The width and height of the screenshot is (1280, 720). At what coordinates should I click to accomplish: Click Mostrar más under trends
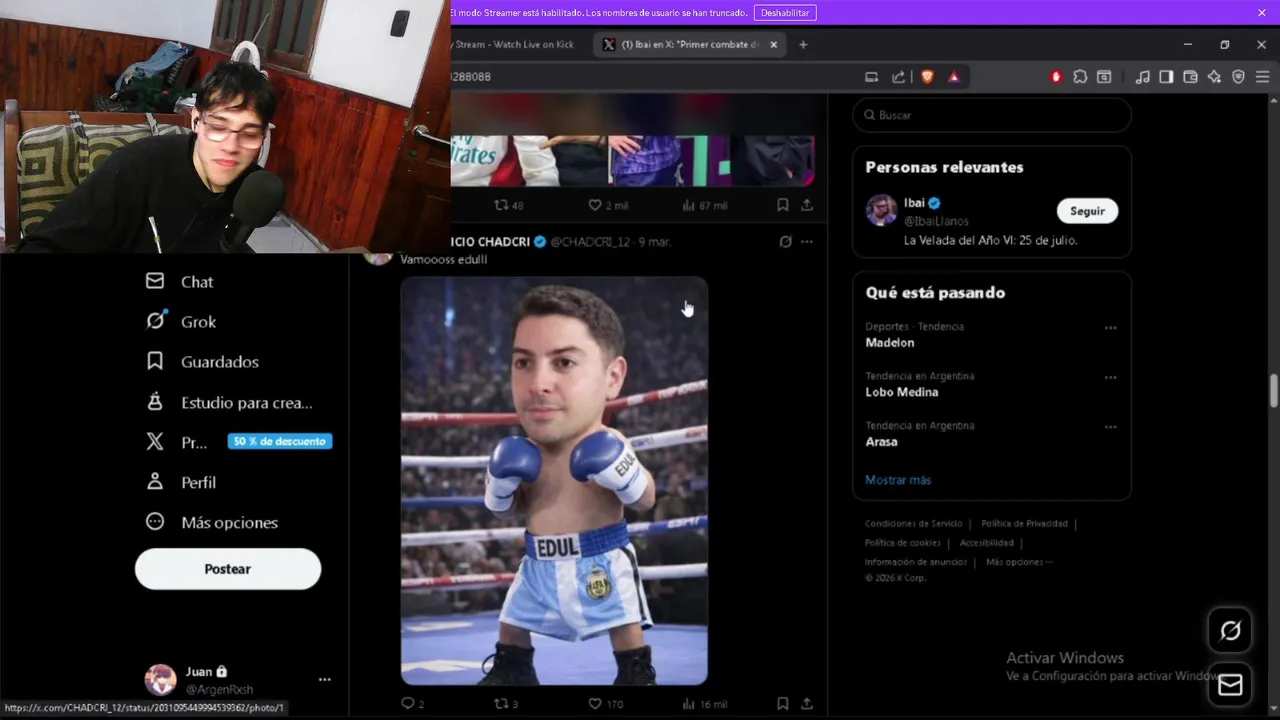898,480
